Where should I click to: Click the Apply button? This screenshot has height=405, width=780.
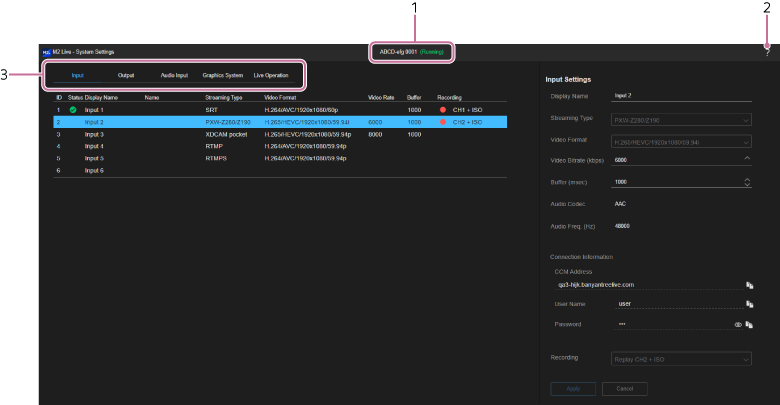point(573,389)
